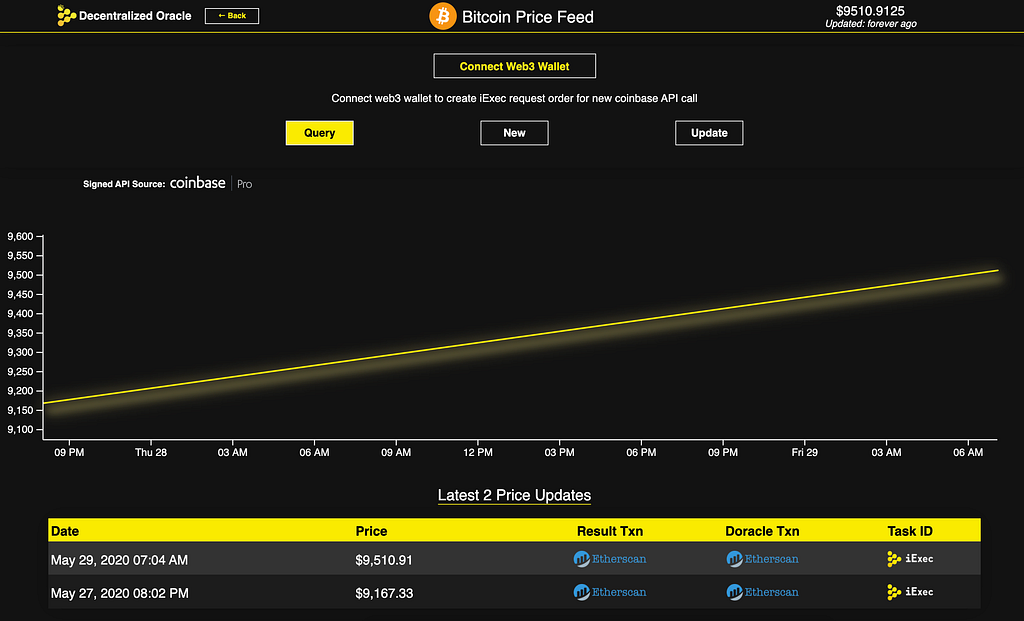This screenshot has height=621, width=1024.
Task: Click the Latest 2 Price Updates heading
Action: (515, 496)
